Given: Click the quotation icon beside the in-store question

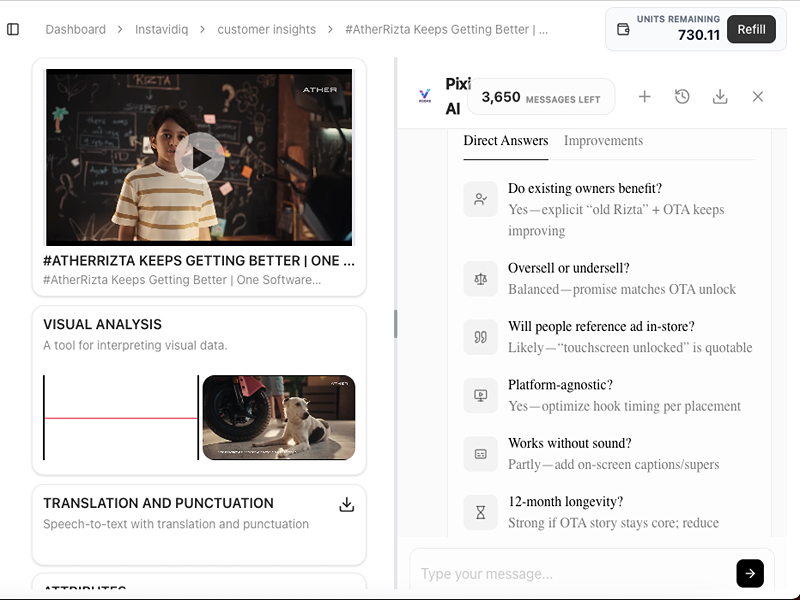Looking at the screenshot, I should 481,337.
